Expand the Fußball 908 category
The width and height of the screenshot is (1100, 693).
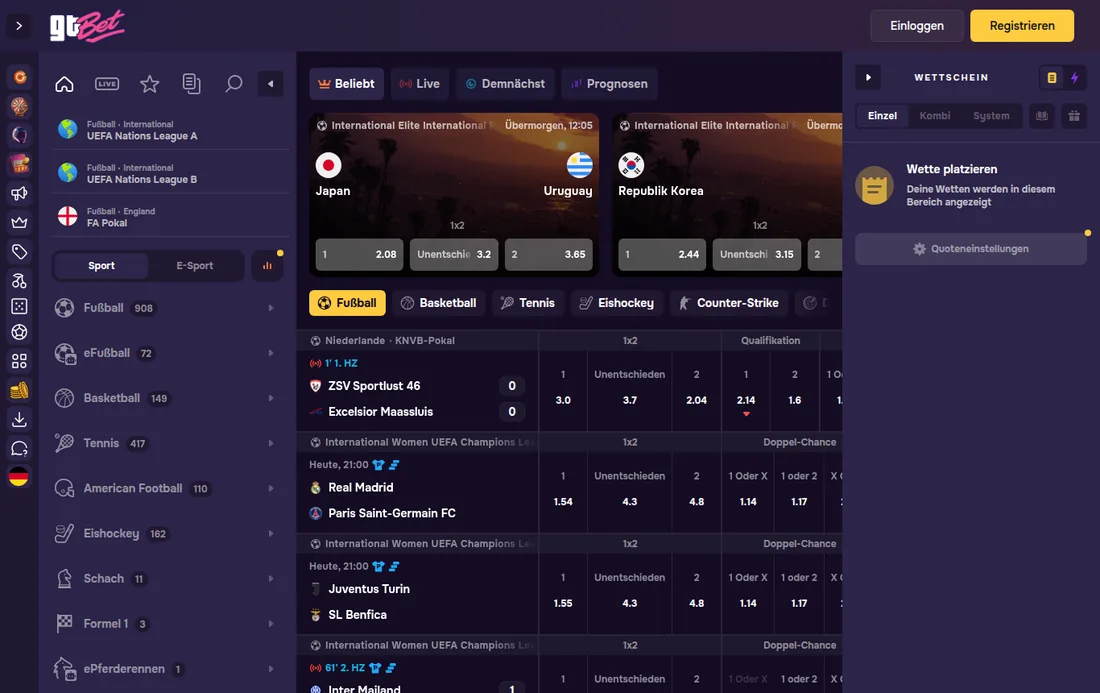pos(168,308)
